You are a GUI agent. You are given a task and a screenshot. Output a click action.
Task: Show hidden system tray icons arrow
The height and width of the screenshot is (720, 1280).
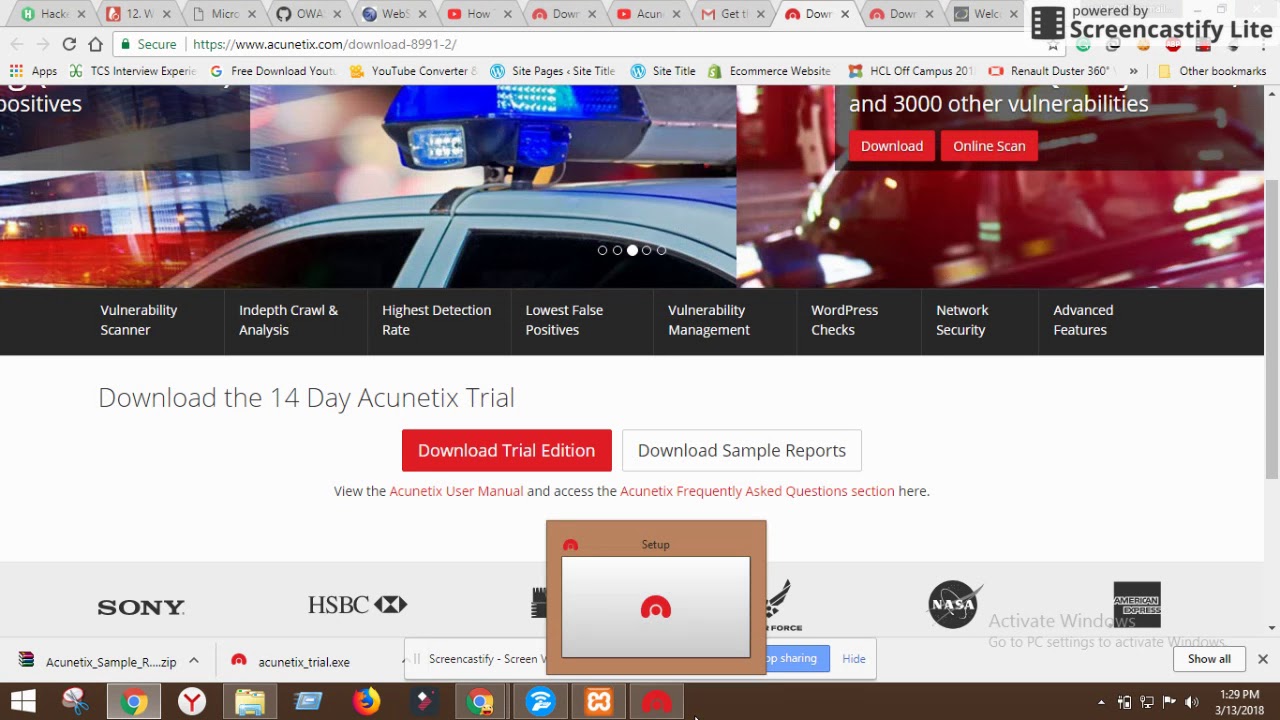pos(1101,702)
